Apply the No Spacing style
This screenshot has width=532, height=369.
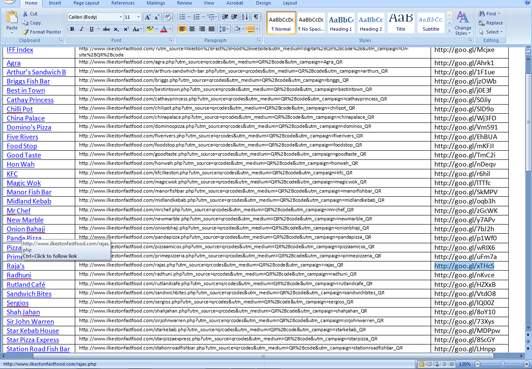[x=311, y=23]
